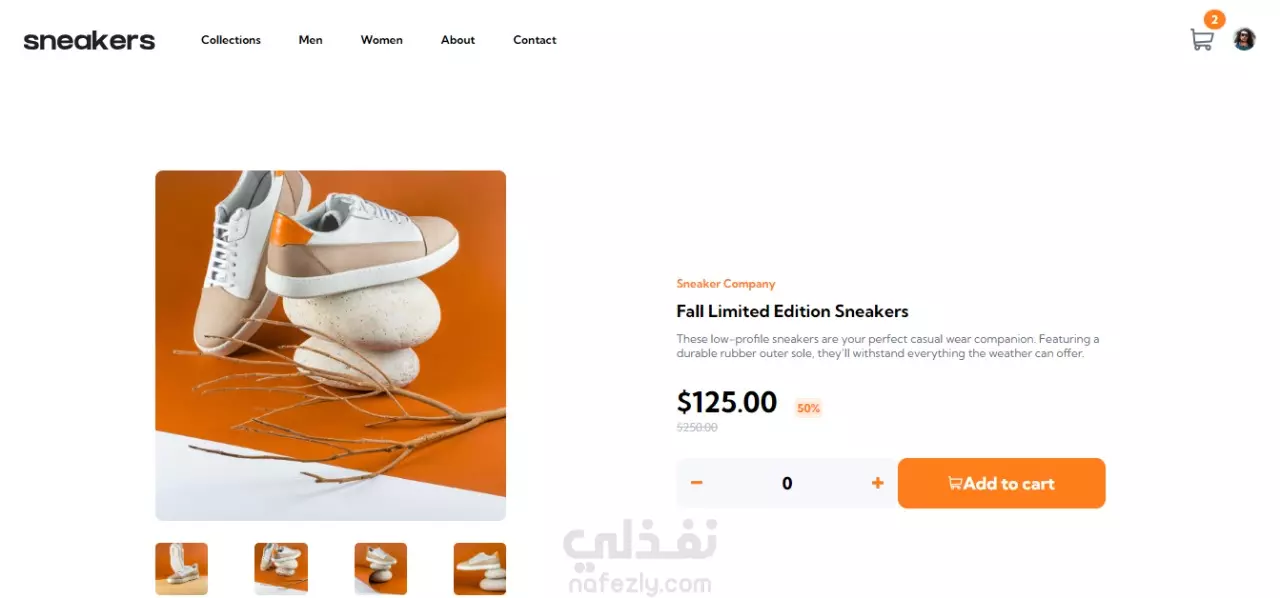Image resolution: width=1280 pixels, height=598 pixels.
Task: Decrease quantity with the minus icon
Action: (697, 483)
